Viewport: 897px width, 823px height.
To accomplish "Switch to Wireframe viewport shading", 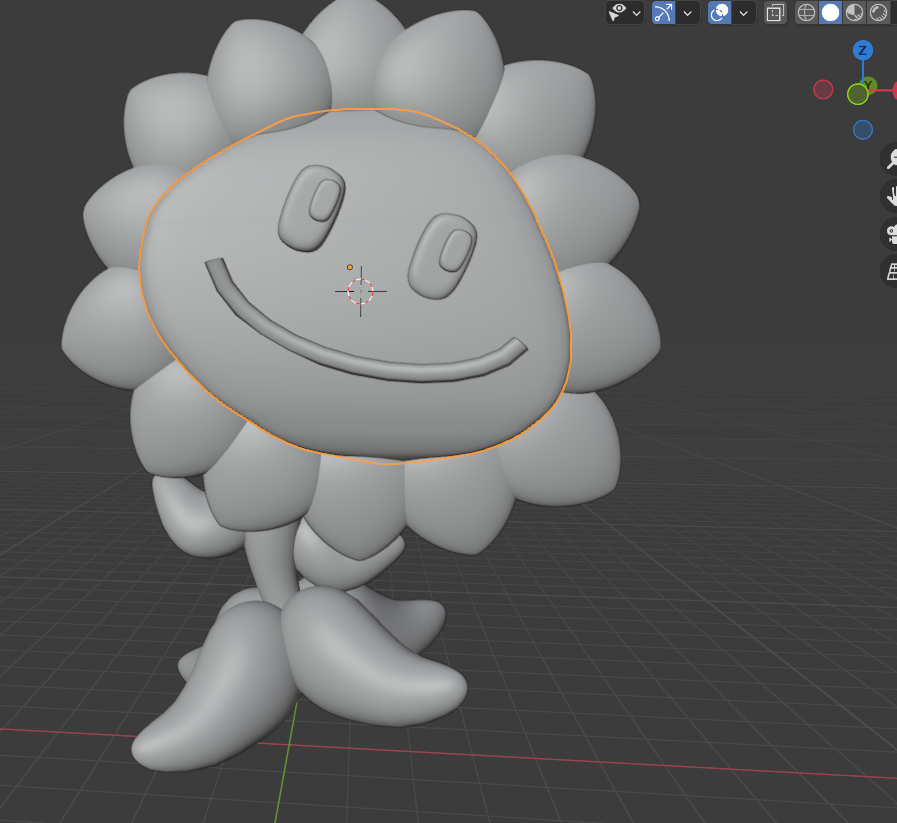I will (x=806, y=13).
